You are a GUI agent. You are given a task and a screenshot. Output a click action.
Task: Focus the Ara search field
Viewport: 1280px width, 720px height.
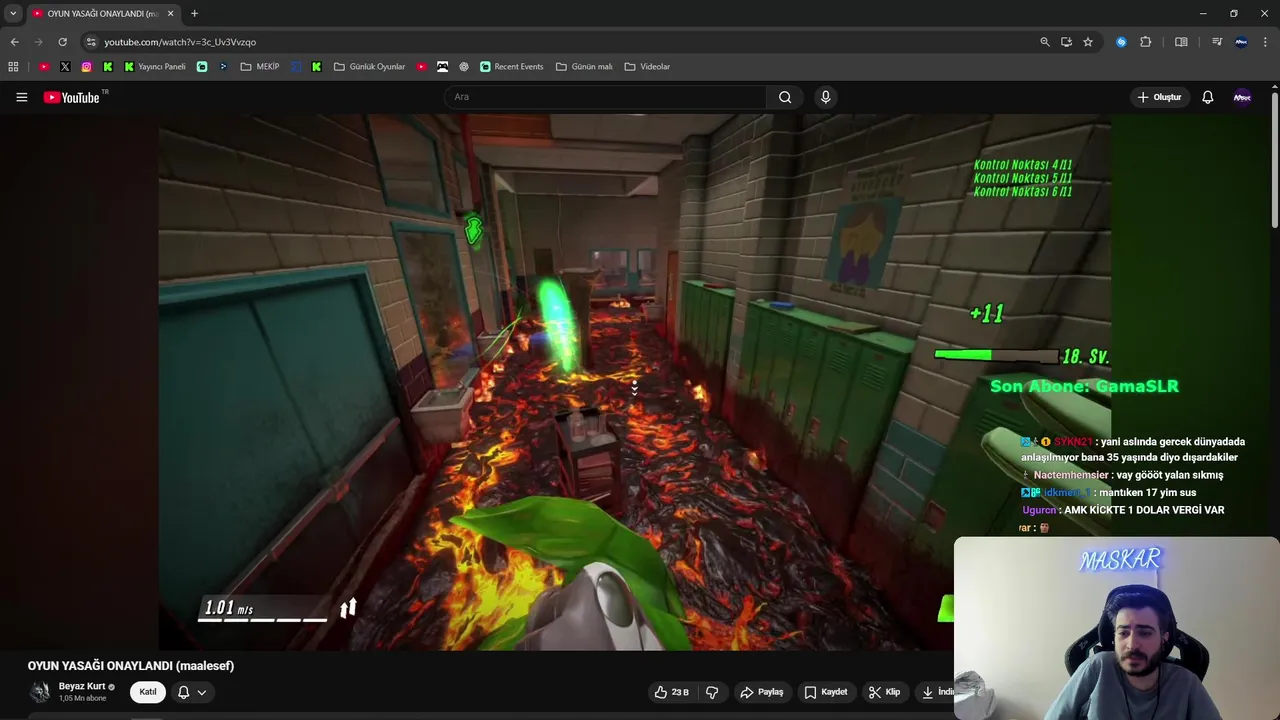(x=605, y=97)
